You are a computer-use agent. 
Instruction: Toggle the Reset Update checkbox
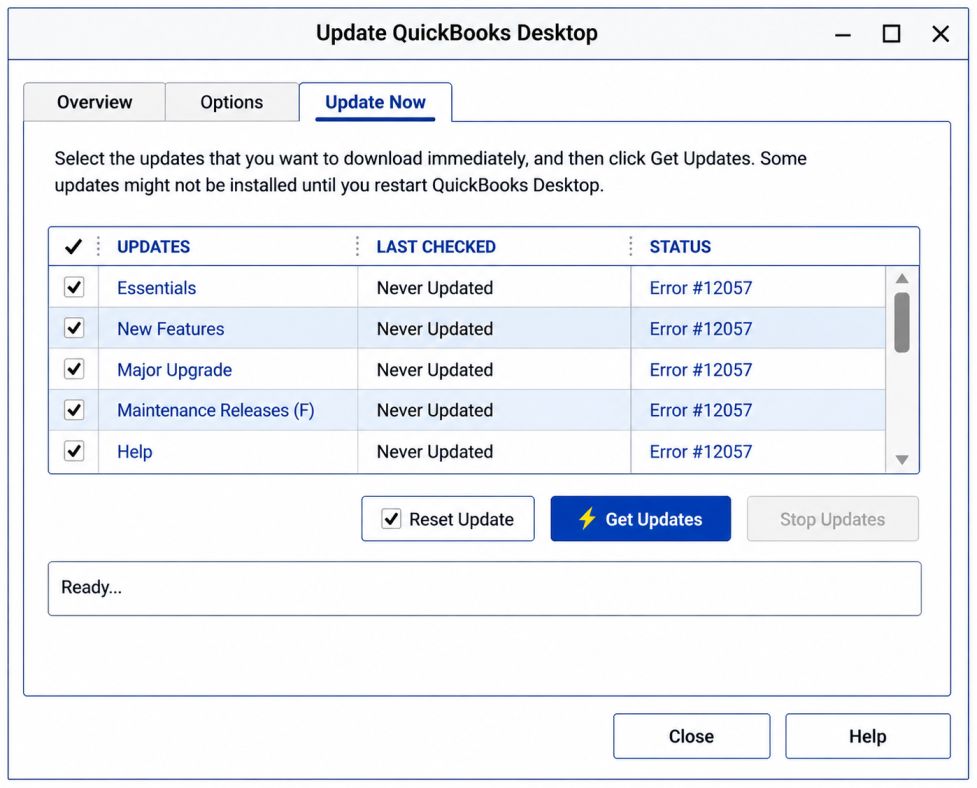(391, 519)
